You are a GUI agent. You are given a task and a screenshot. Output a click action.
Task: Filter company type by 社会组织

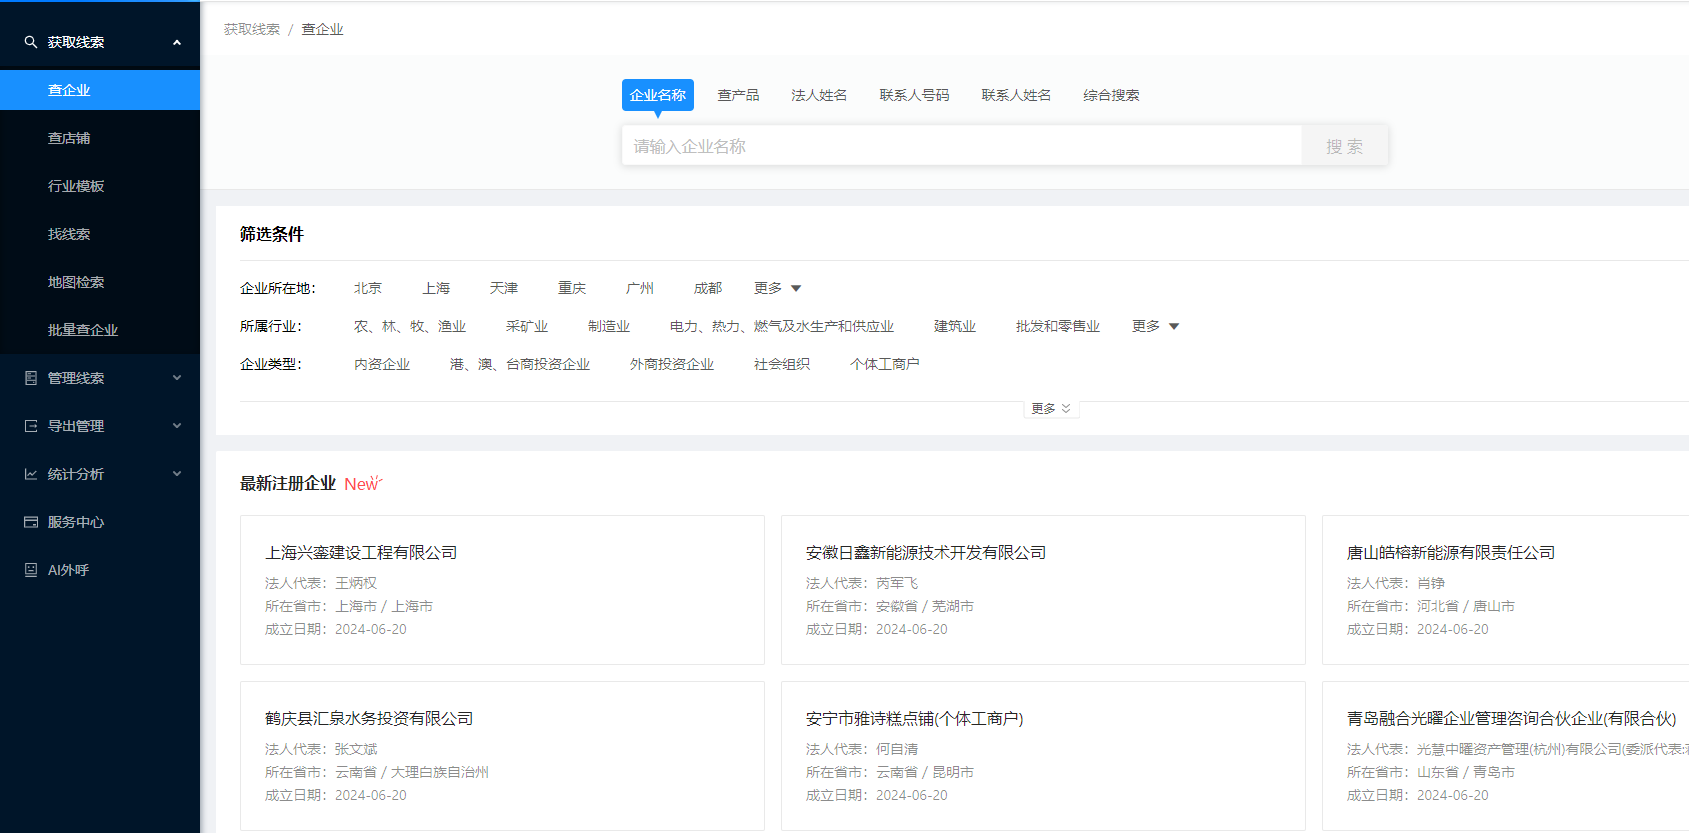tap(782, 364)
